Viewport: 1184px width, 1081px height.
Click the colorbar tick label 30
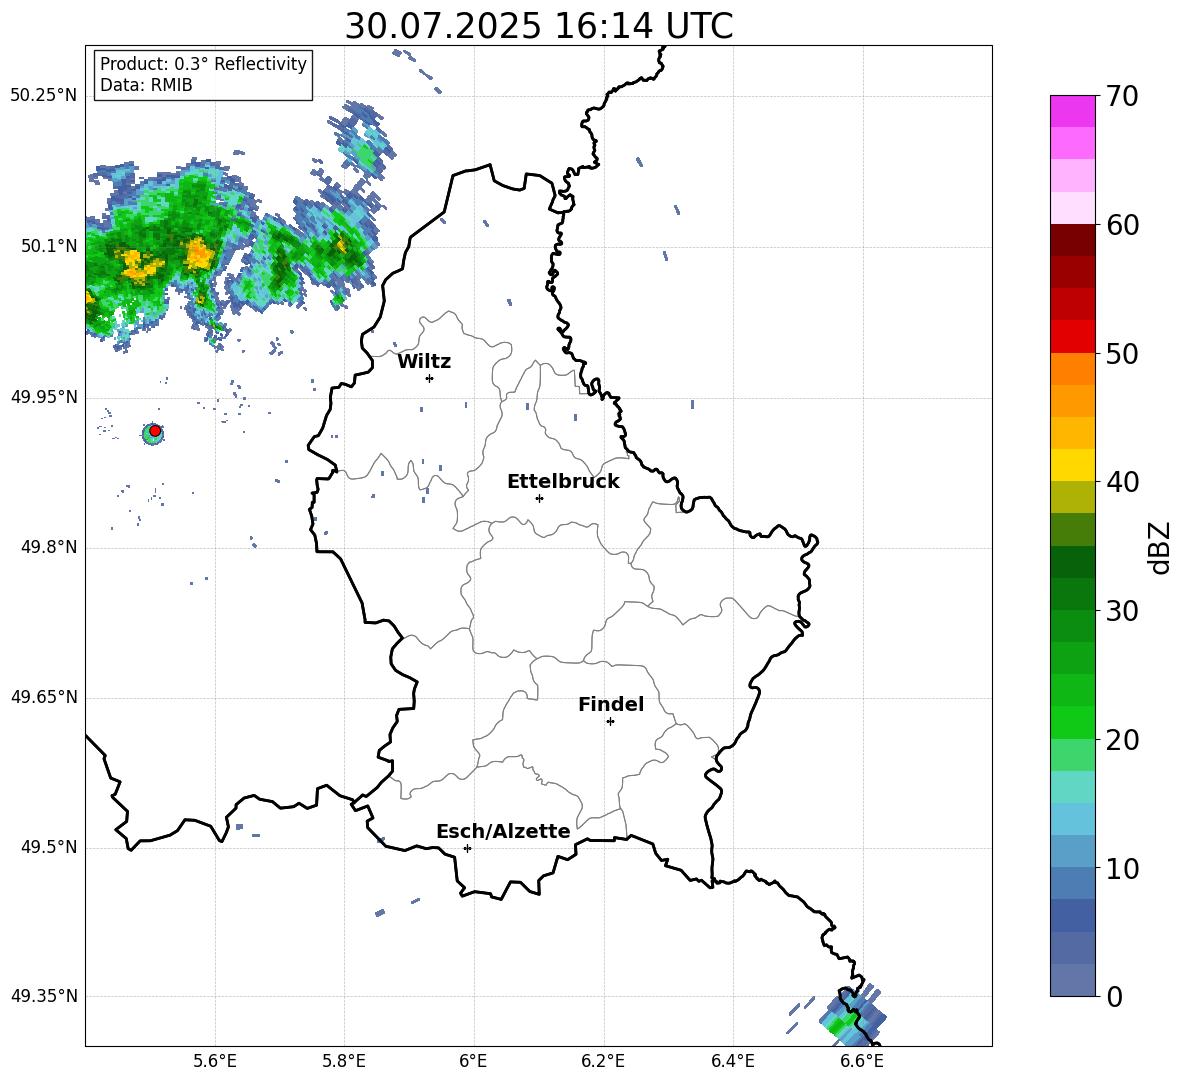[1122, 611]
